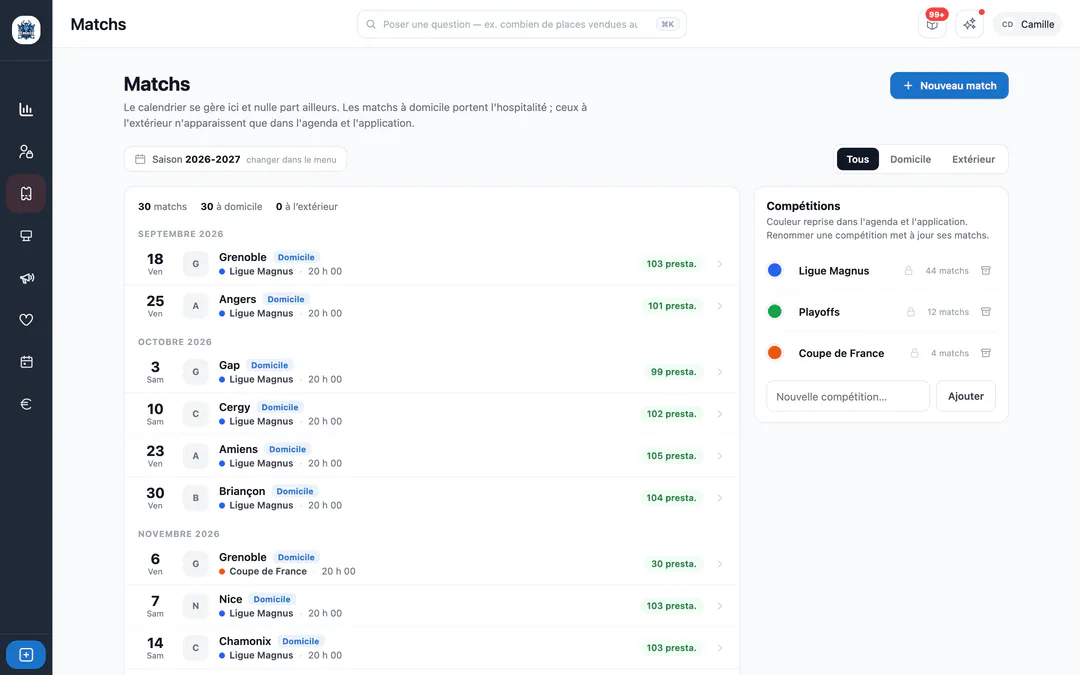
Task: Click the 105 presta. badge
Action: tap(671, 456)
